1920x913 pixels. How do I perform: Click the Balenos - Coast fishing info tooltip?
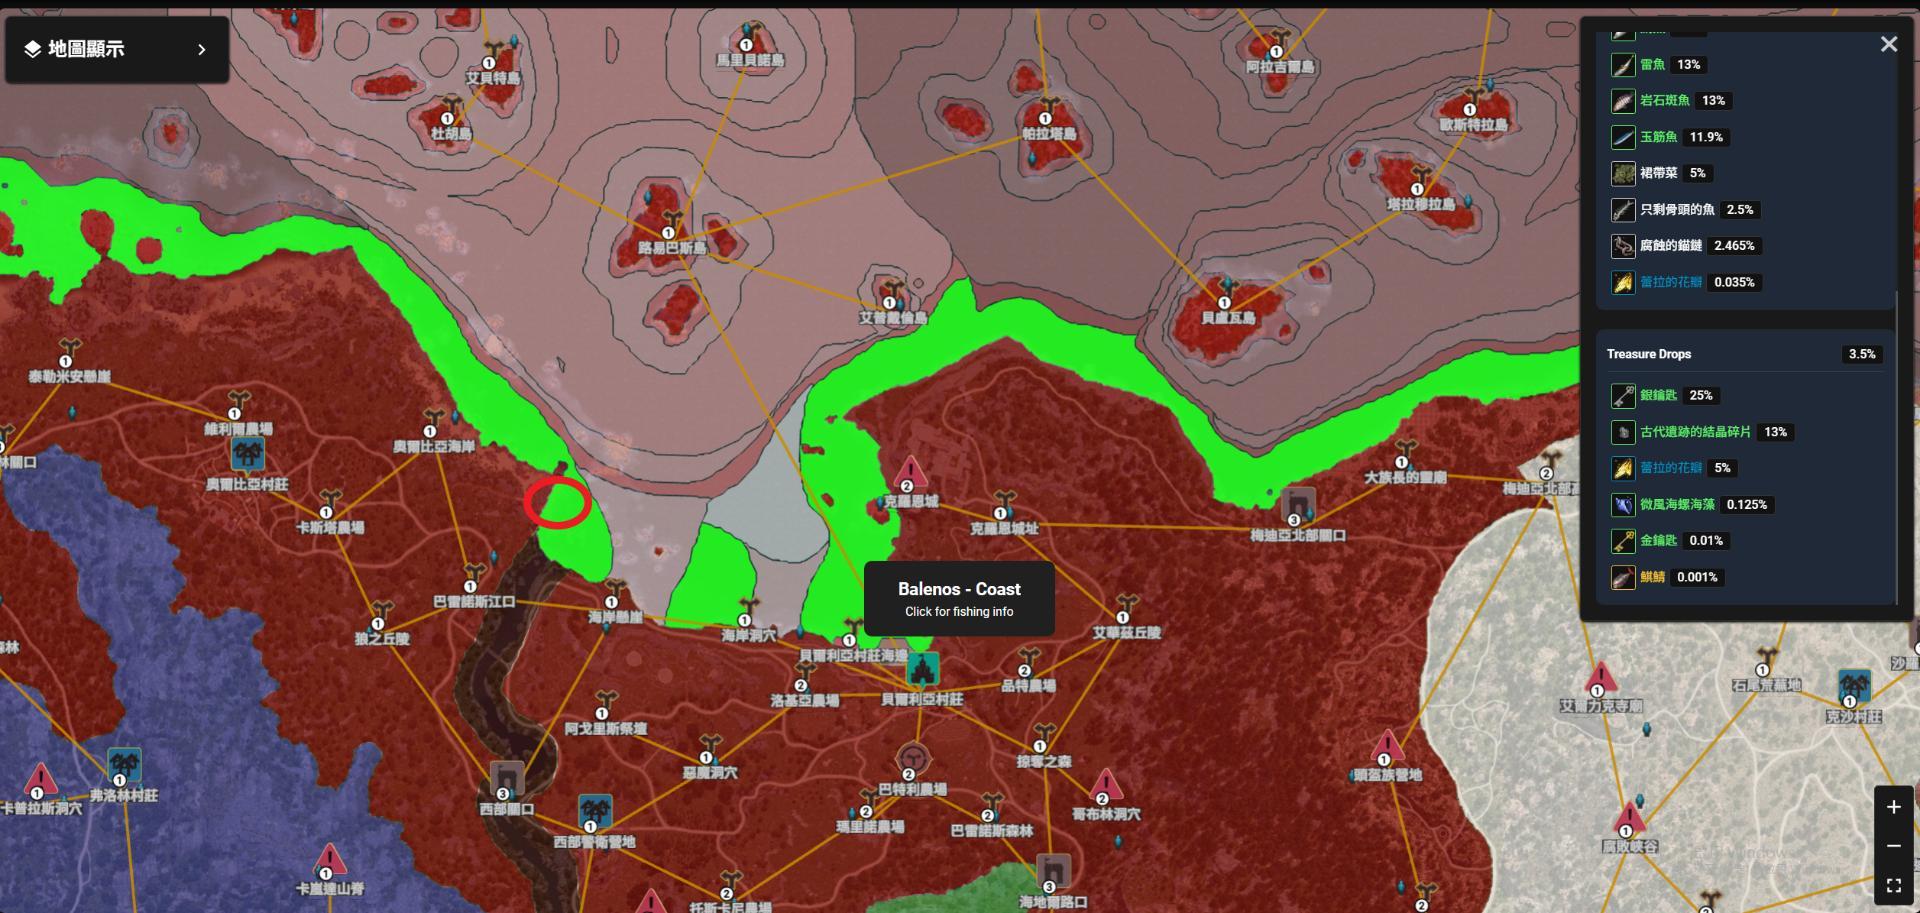(958, 598)
